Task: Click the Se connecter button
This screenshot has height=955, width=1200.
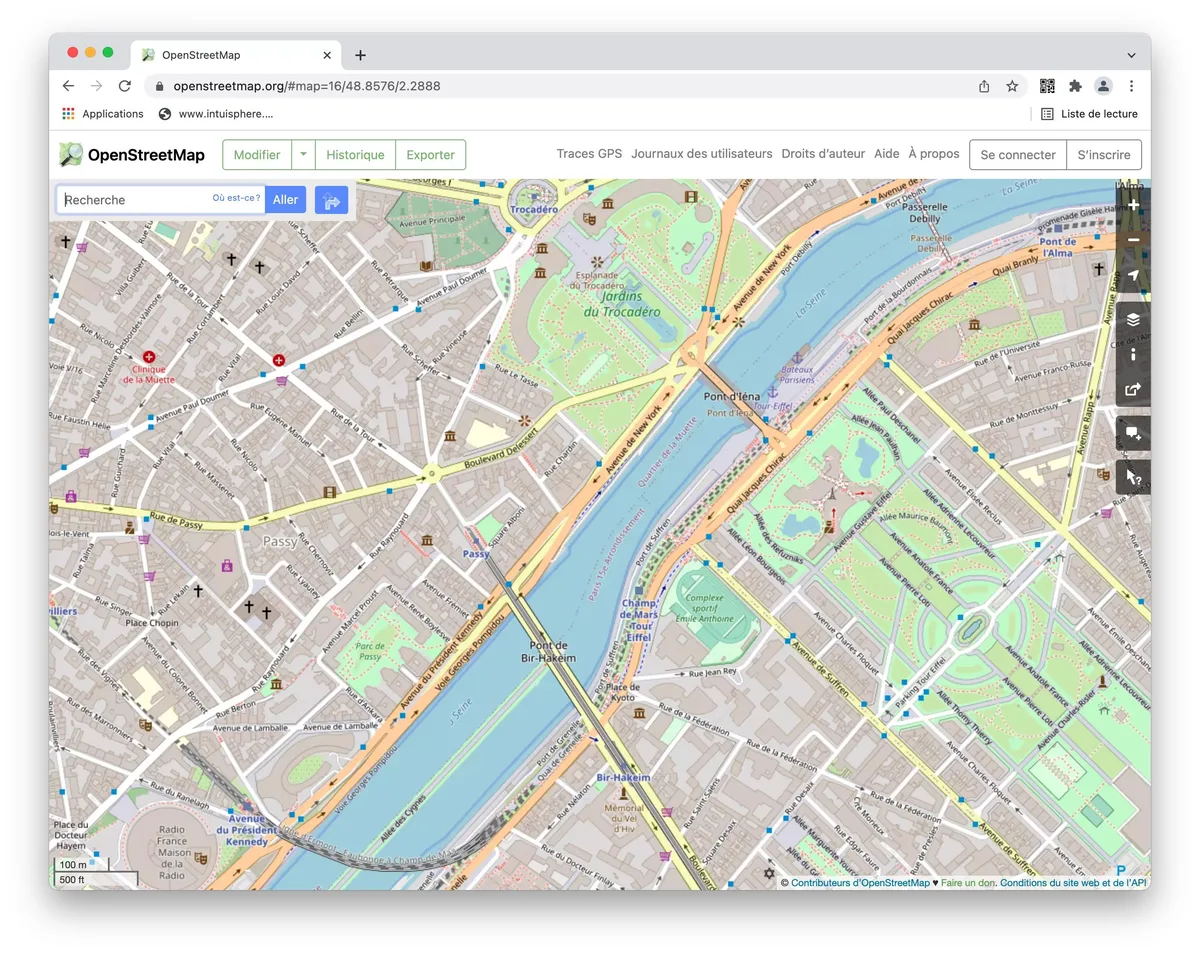Action: pyautogui.click(x=1017, y=155)
